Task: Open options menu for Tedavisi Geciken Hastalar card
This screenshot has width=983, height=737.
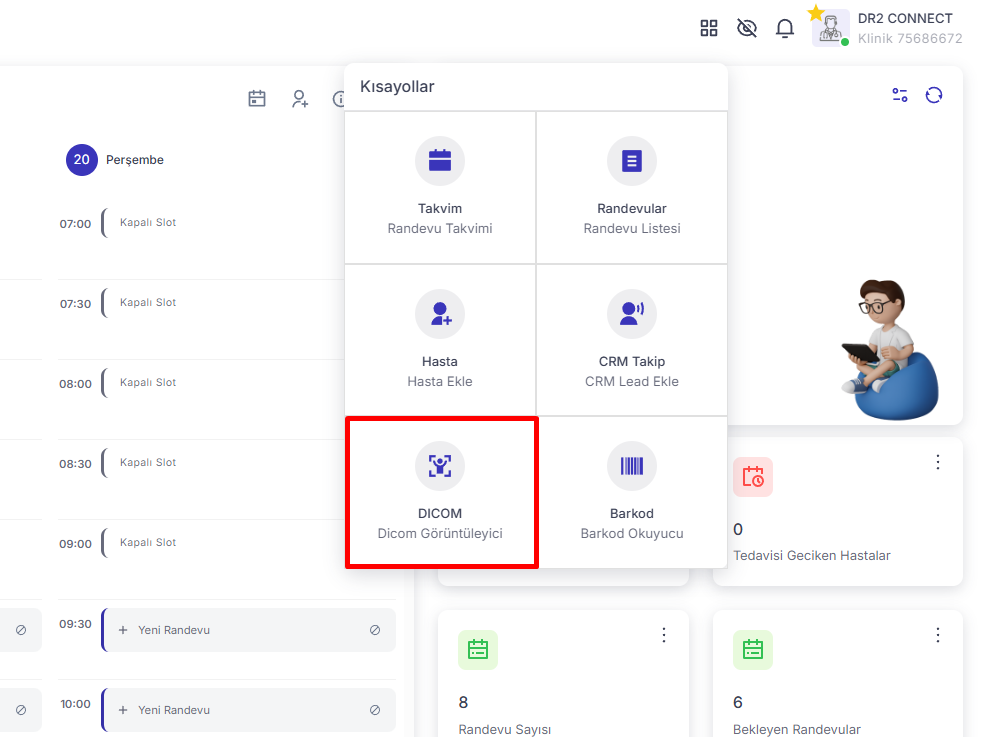Action: pyautogui.click(x=938, y=462)
